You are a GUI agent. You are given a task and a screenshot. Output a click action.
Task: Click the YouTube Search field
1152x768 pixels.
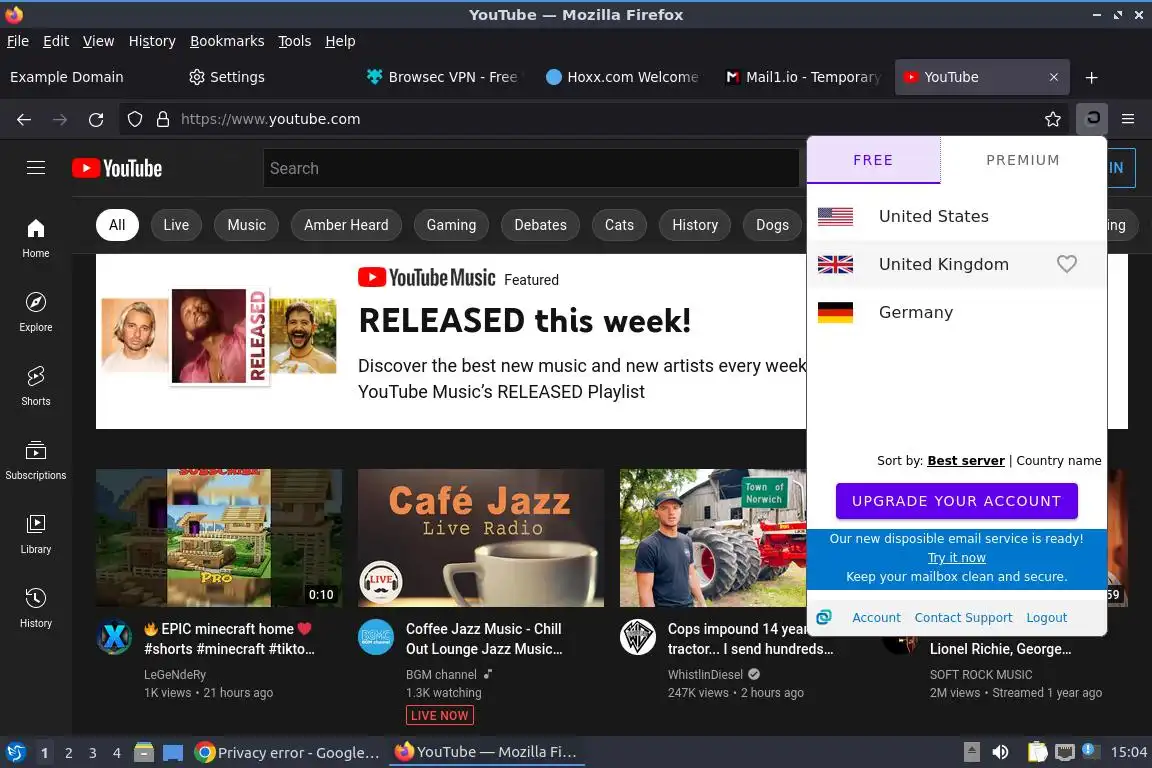point(531,168)
